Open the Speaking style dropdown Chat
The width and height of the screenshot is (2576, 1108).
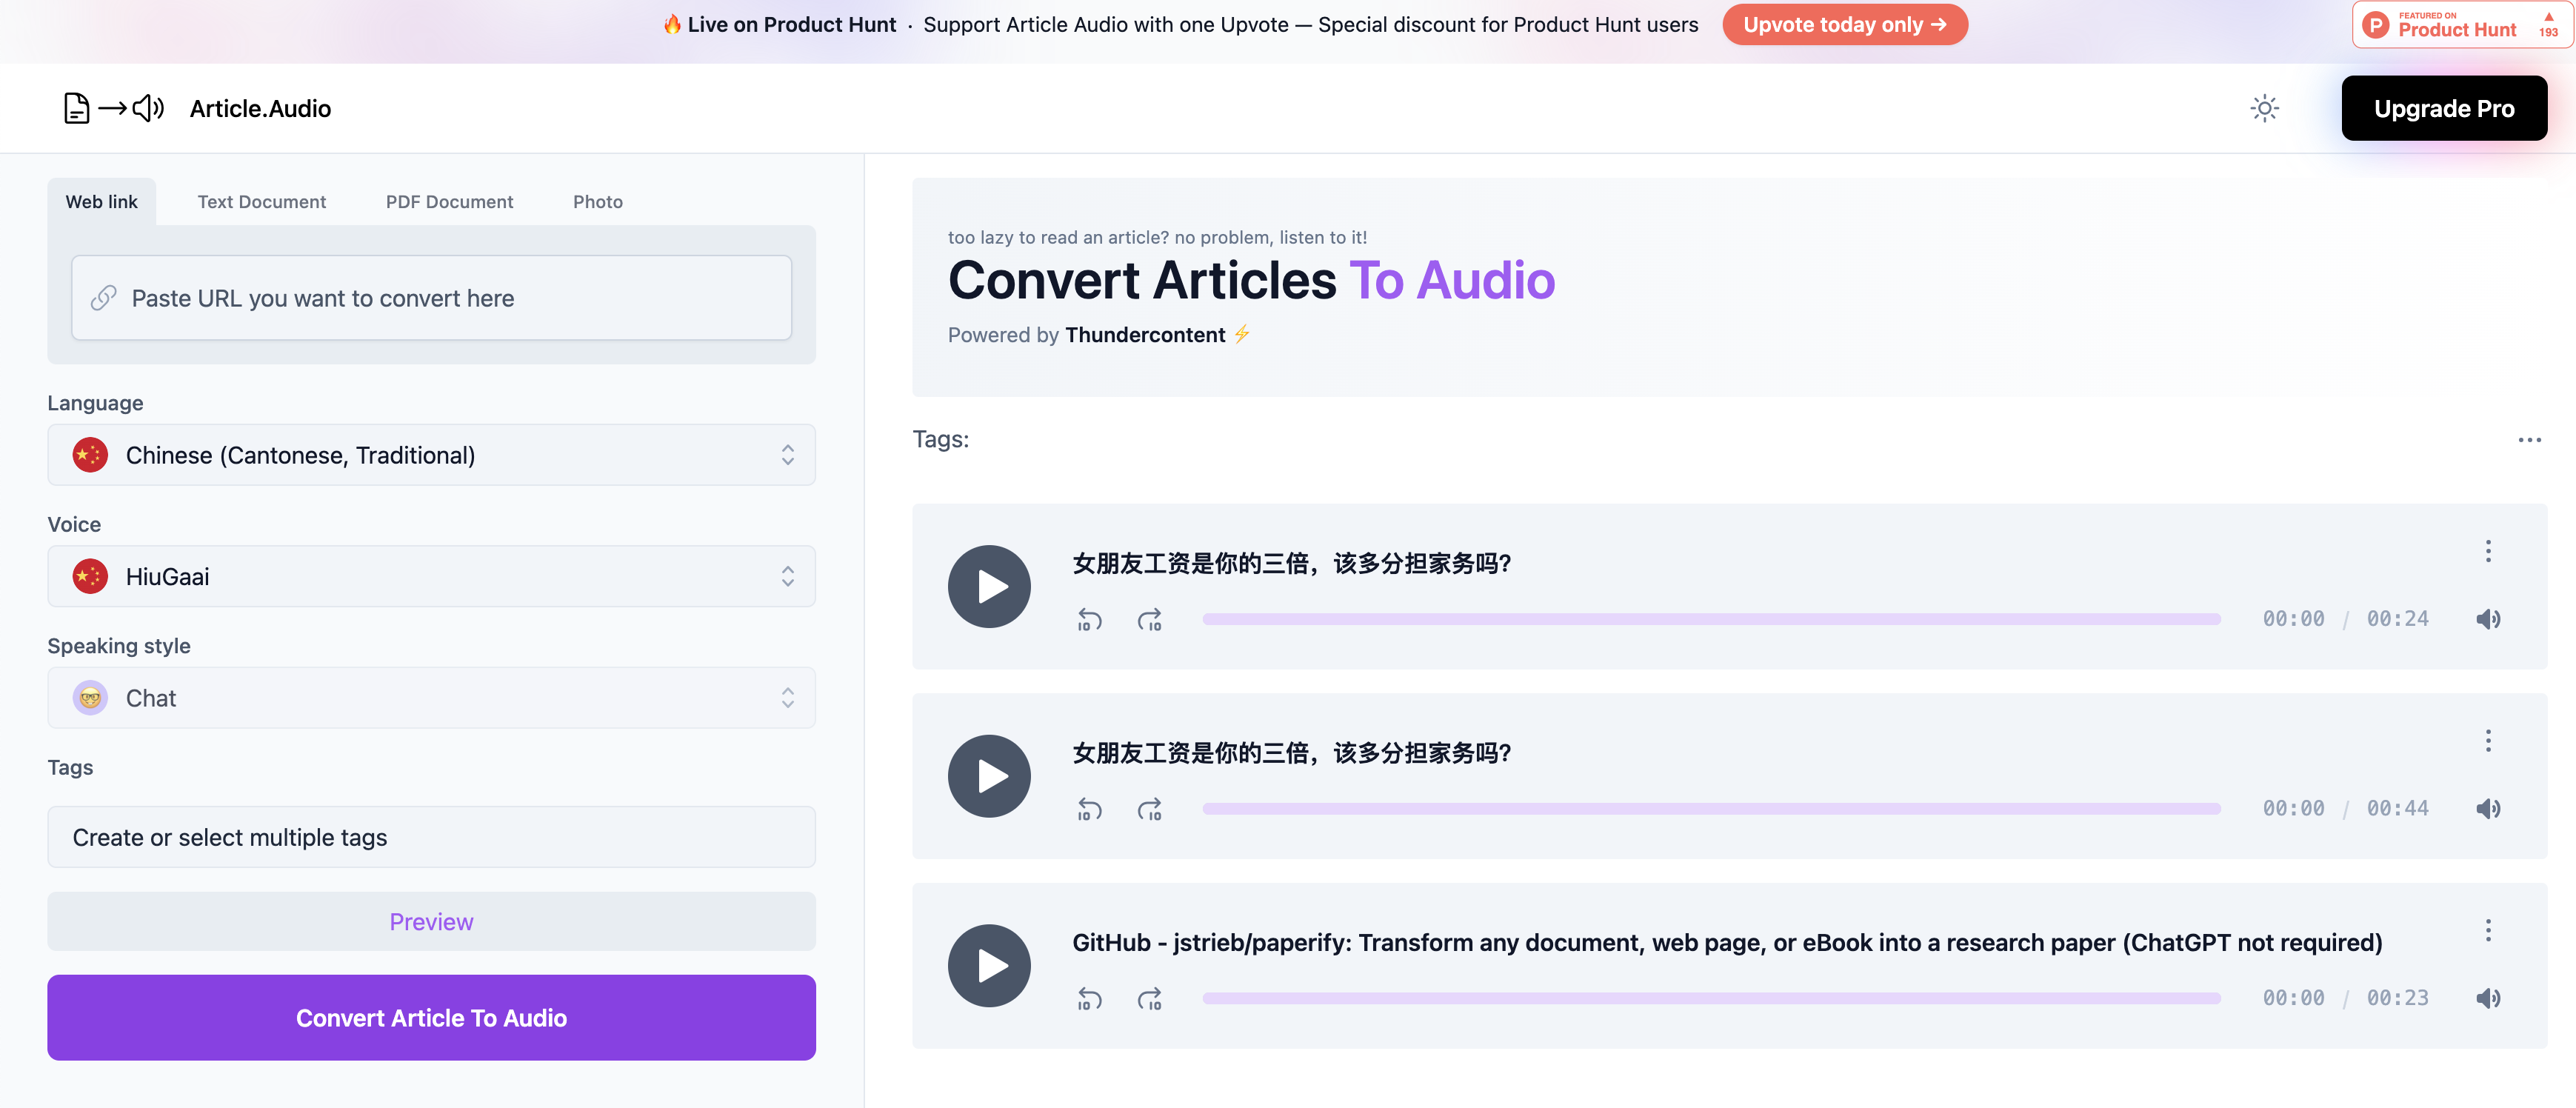tap(431, 698)
